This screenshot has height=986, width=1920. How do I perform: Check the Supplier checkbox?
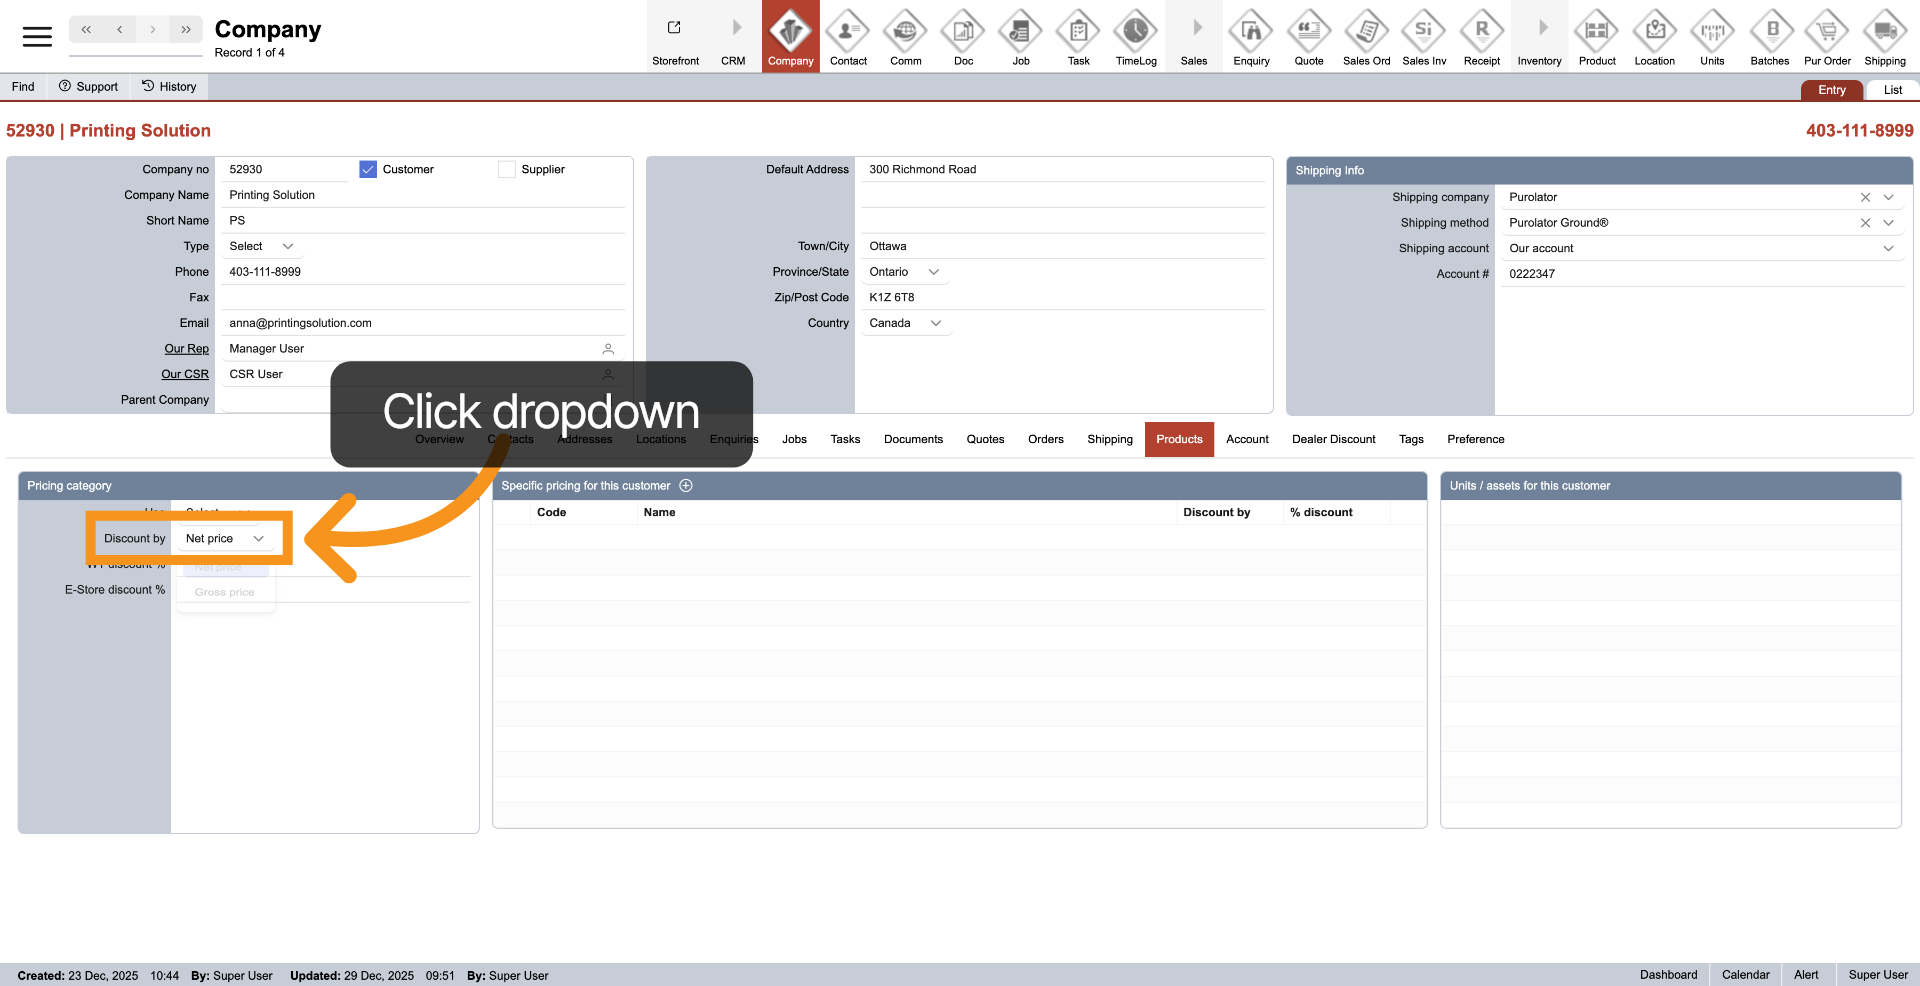507,170
